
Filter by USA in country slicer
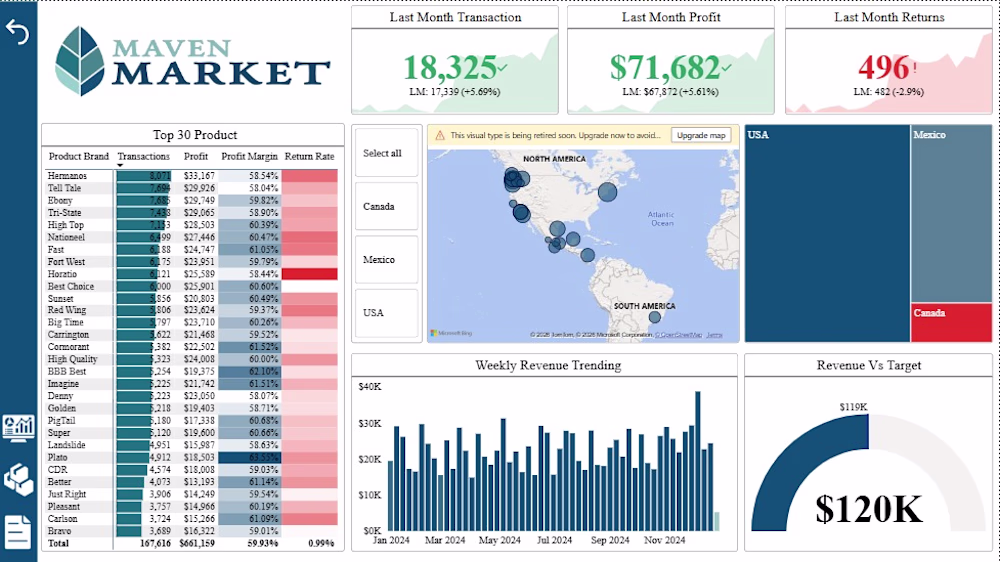click(386, 313)
